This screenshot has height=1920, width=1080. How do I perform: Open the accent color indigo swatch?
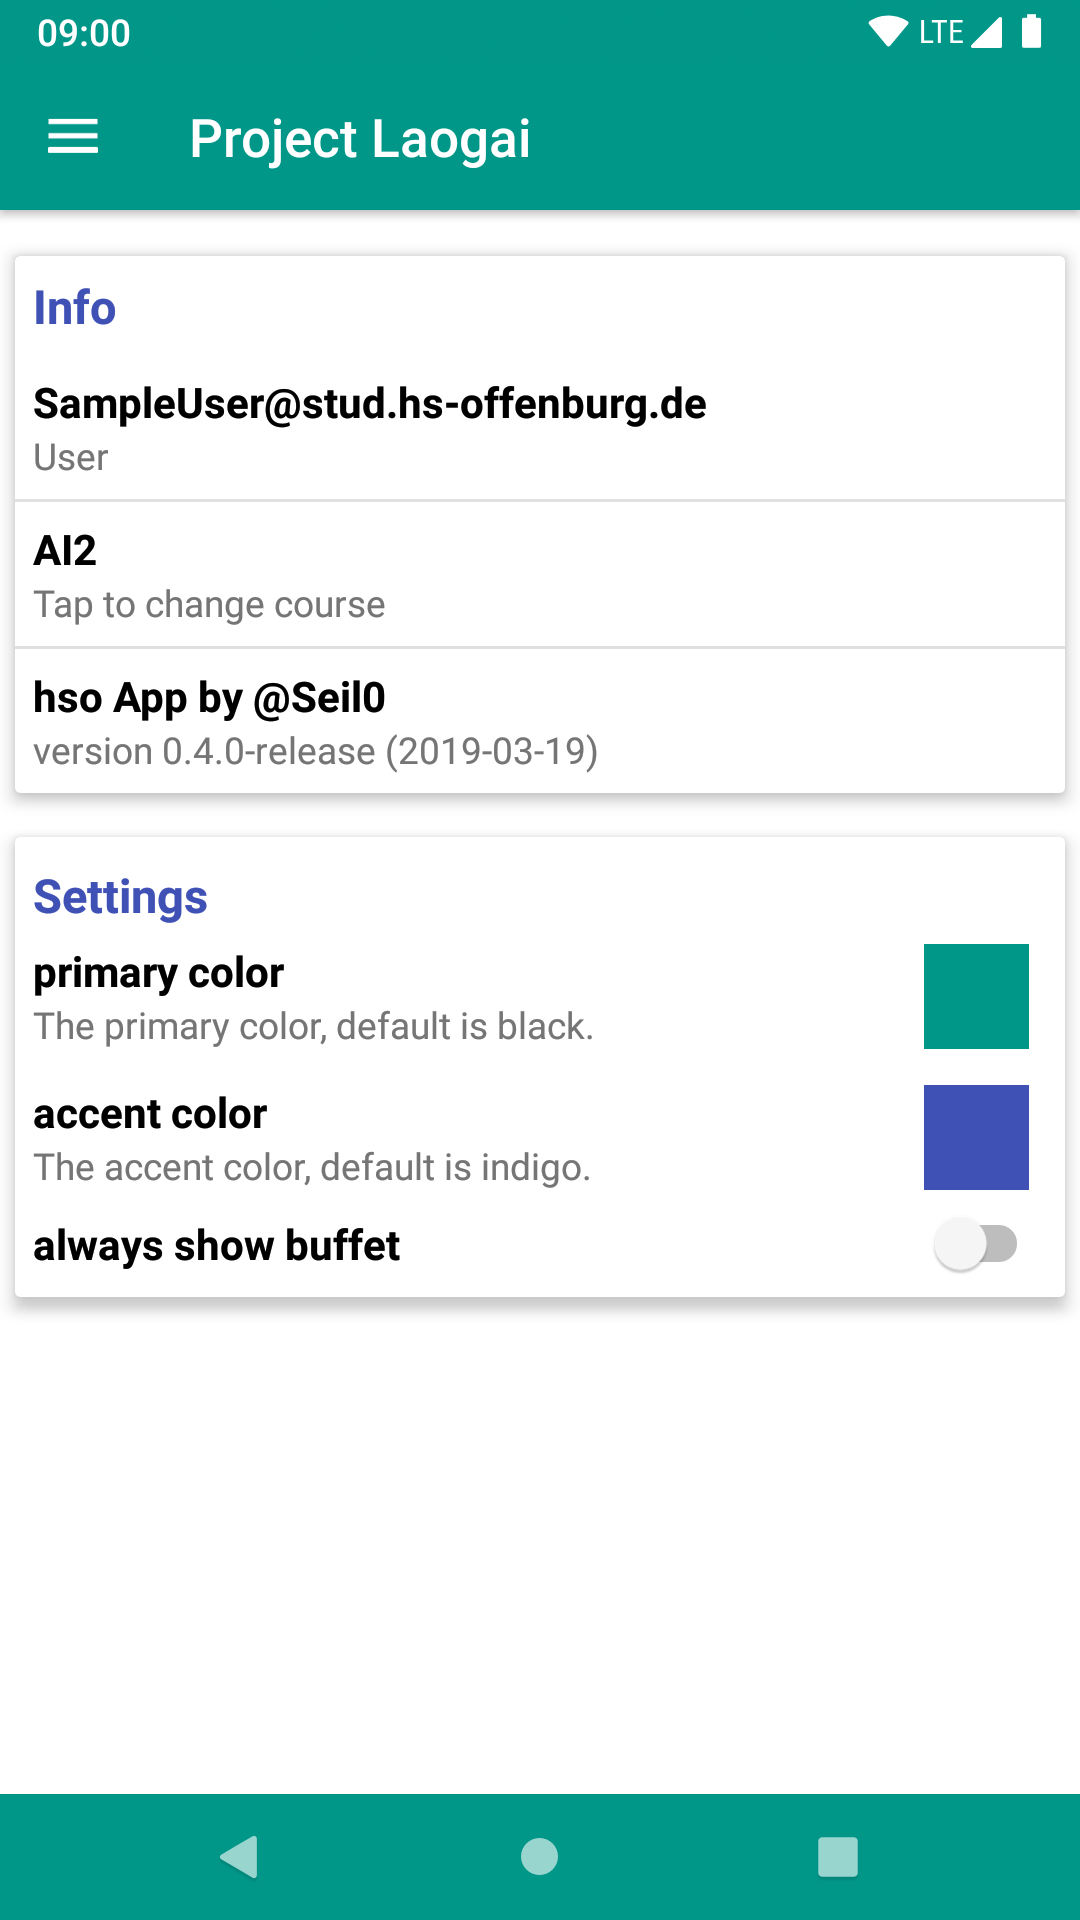(x=976, y=1138)
